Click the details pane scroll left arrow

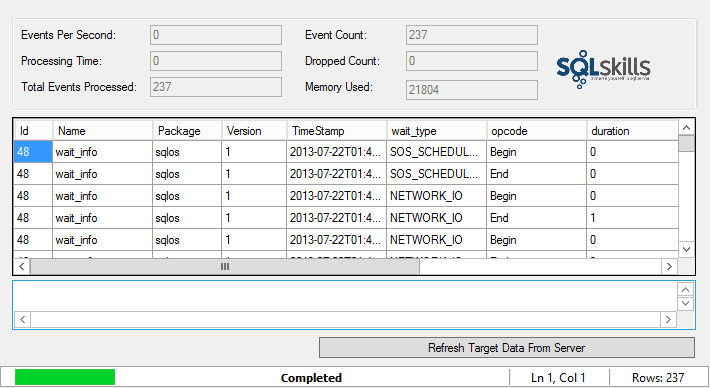coord(23,319)
